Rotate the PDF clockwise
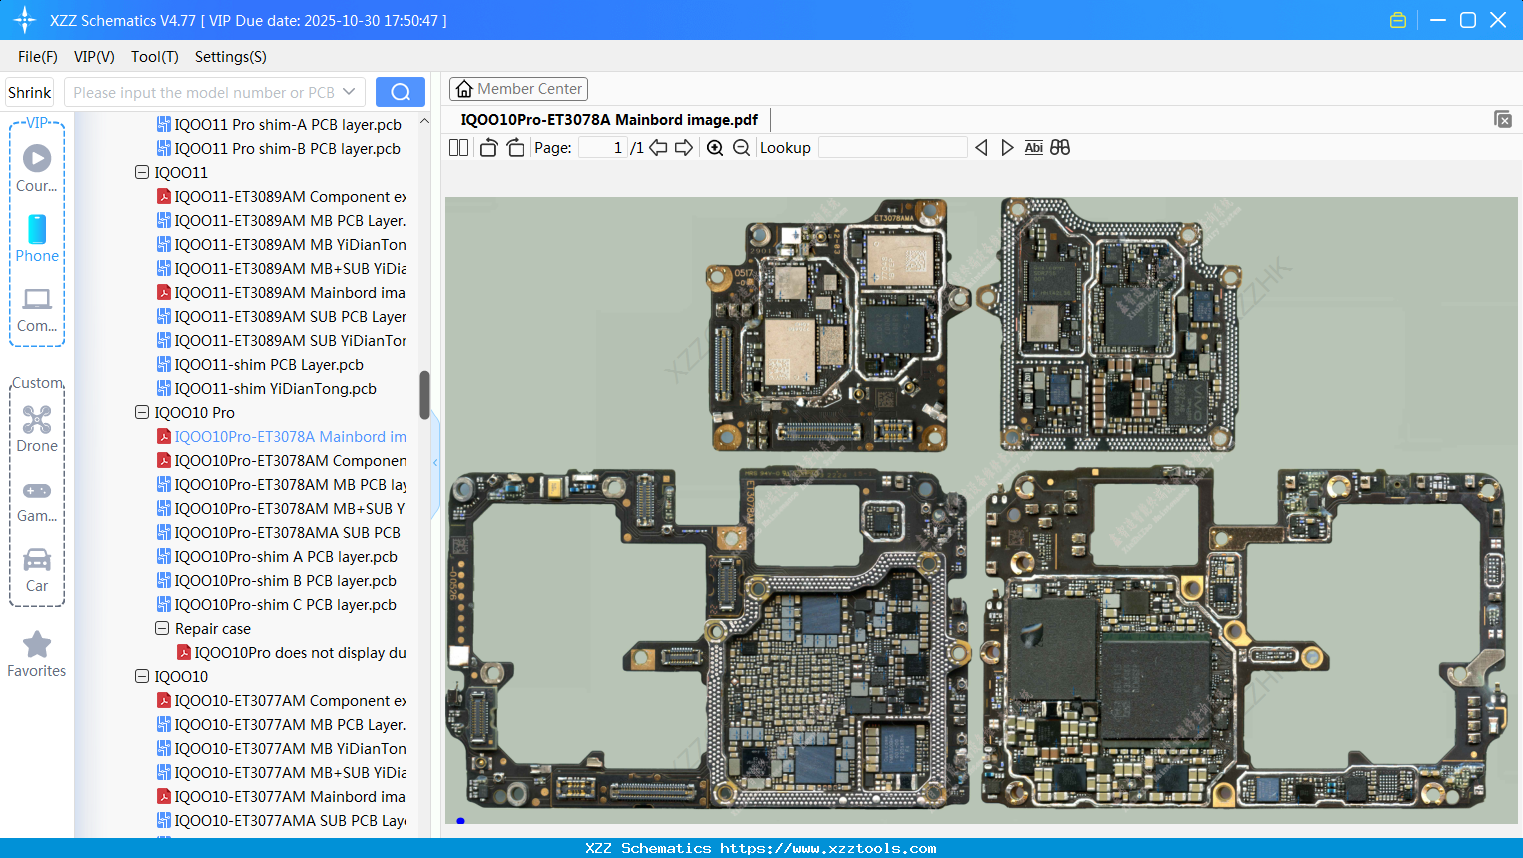1523x858 pixels. click(514, 147)
